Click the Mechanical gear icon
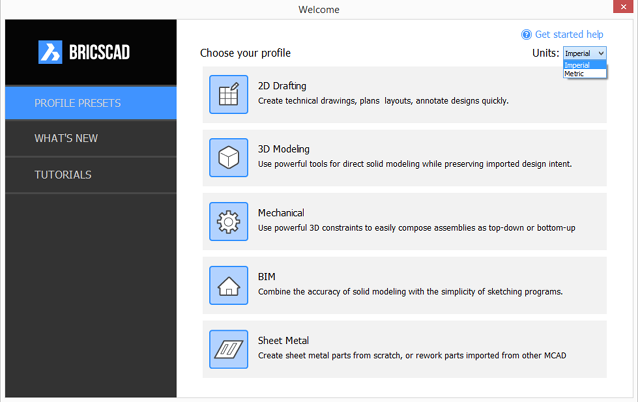 [228, 221]
